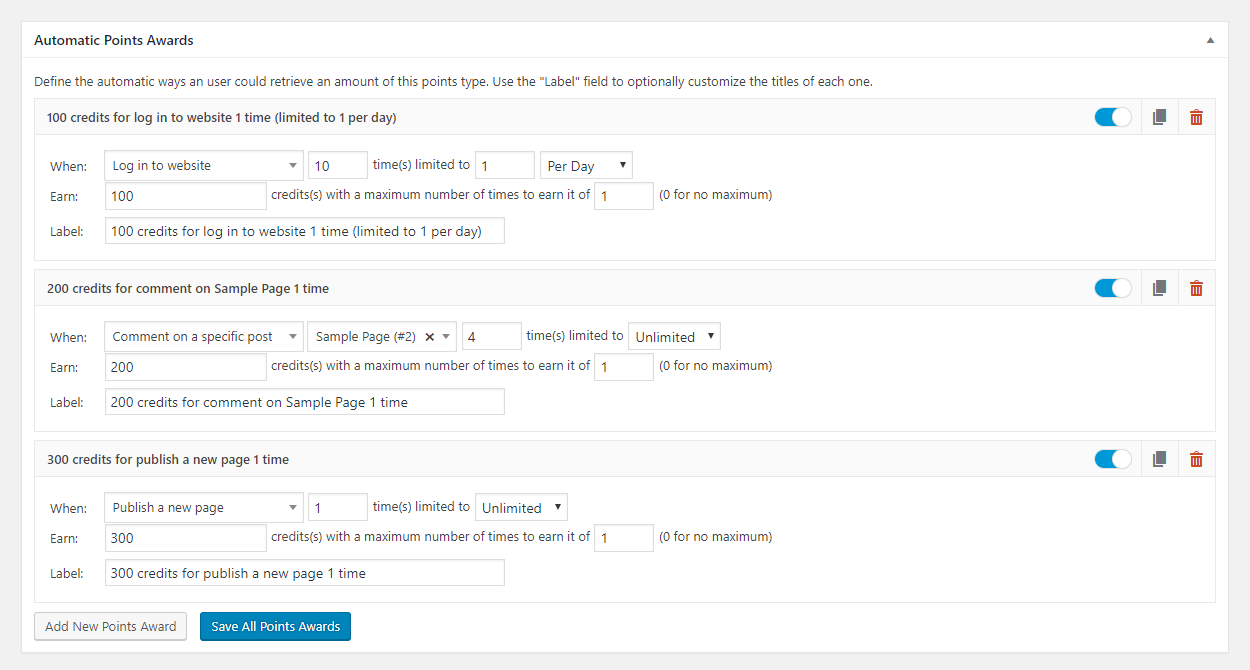Click Add New Points Award button
Screen dimensions: 1250x670
[x=110, y=626]
